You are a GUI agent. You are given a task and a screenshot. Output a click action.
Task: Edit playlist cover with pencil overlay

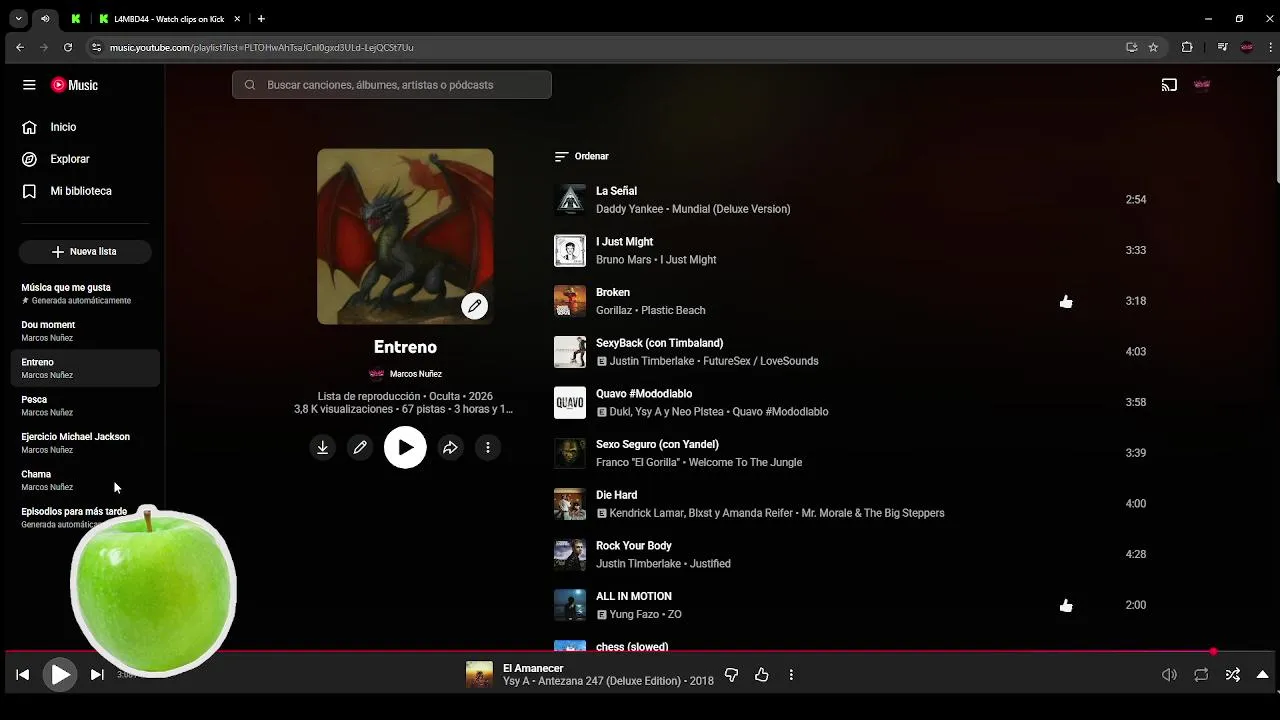pos(474,306)
